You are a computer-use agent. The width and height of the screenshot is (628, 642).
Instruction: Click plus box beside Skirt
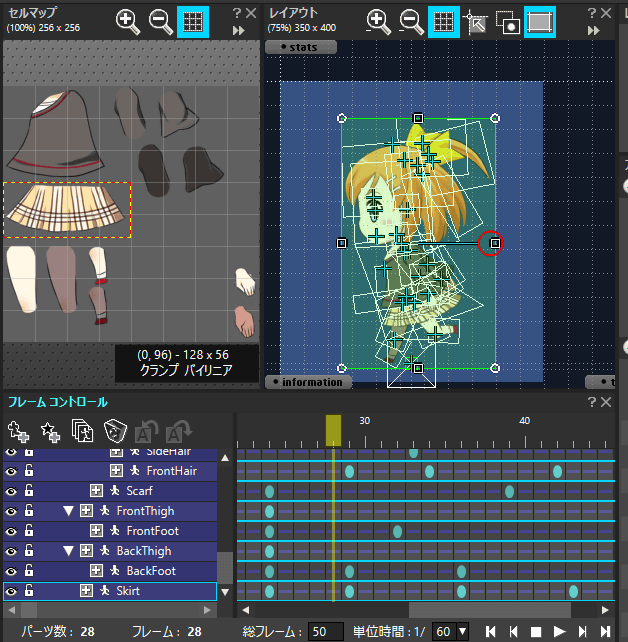(x=86, y=591)
